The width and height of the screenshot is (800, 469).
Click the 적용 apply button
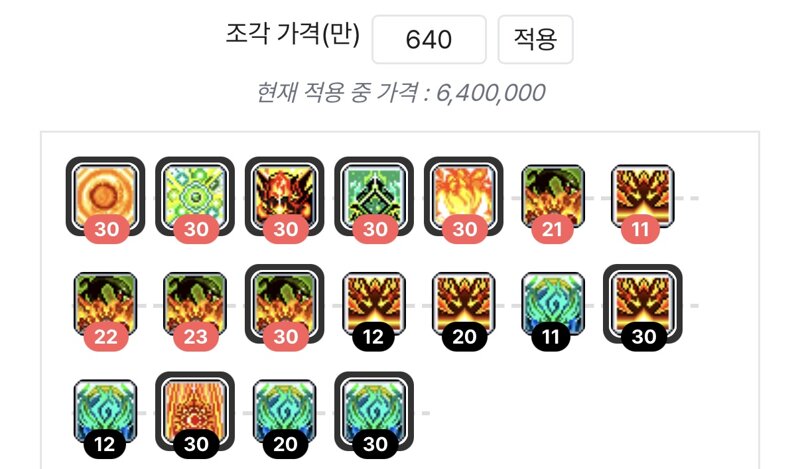(x=535, y=39)
